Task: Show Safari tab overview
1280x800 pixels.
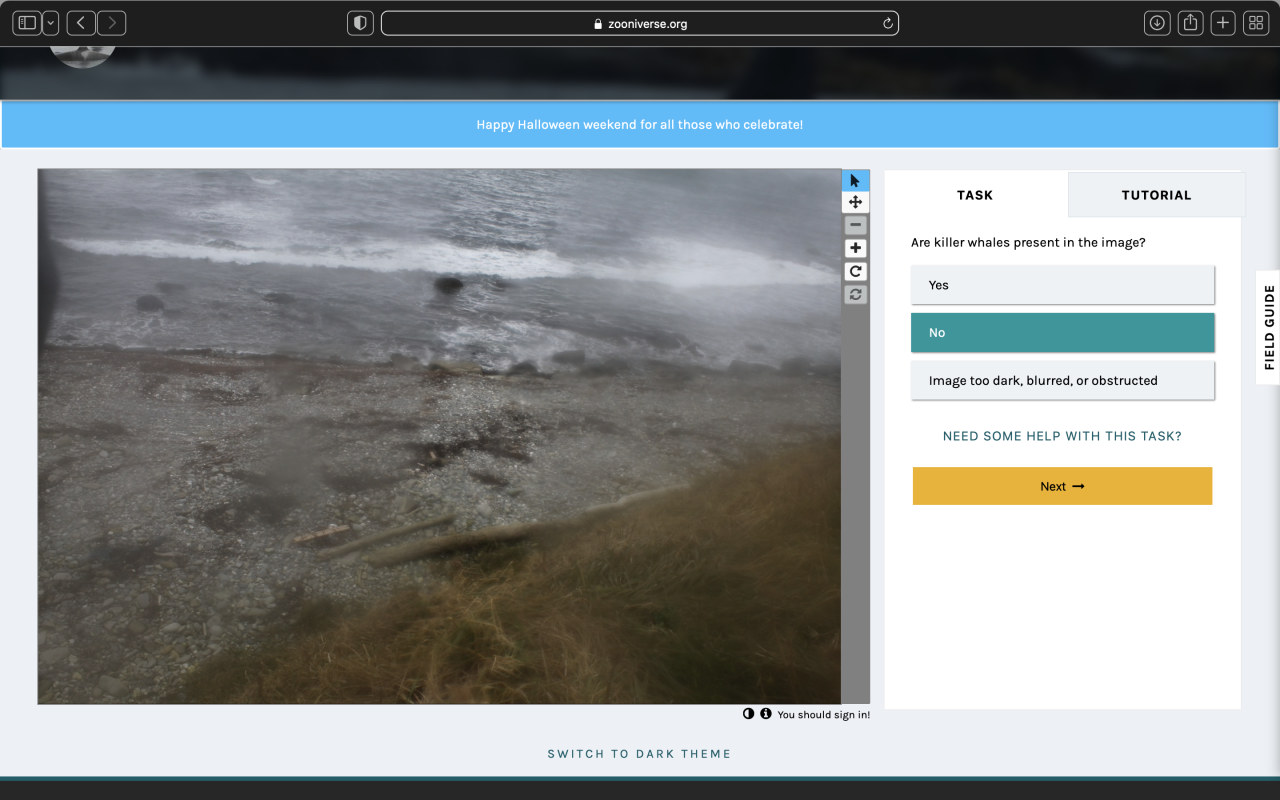Action: 1256,23
